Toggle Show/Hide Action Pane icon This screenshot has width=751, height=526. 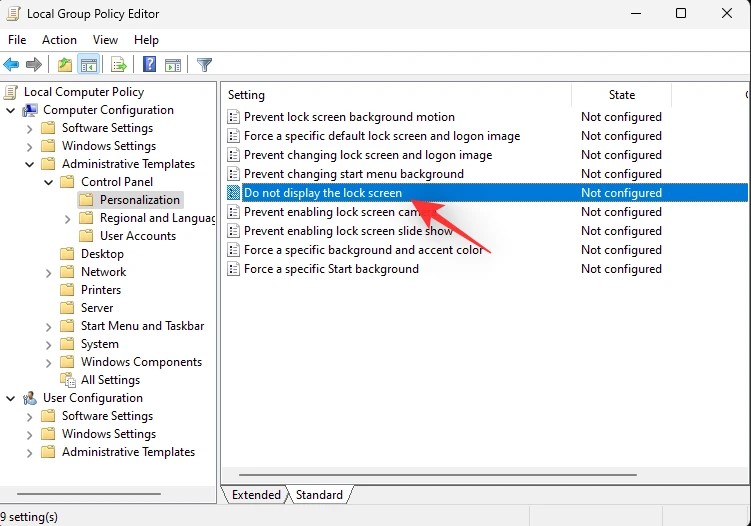point(172,65)
